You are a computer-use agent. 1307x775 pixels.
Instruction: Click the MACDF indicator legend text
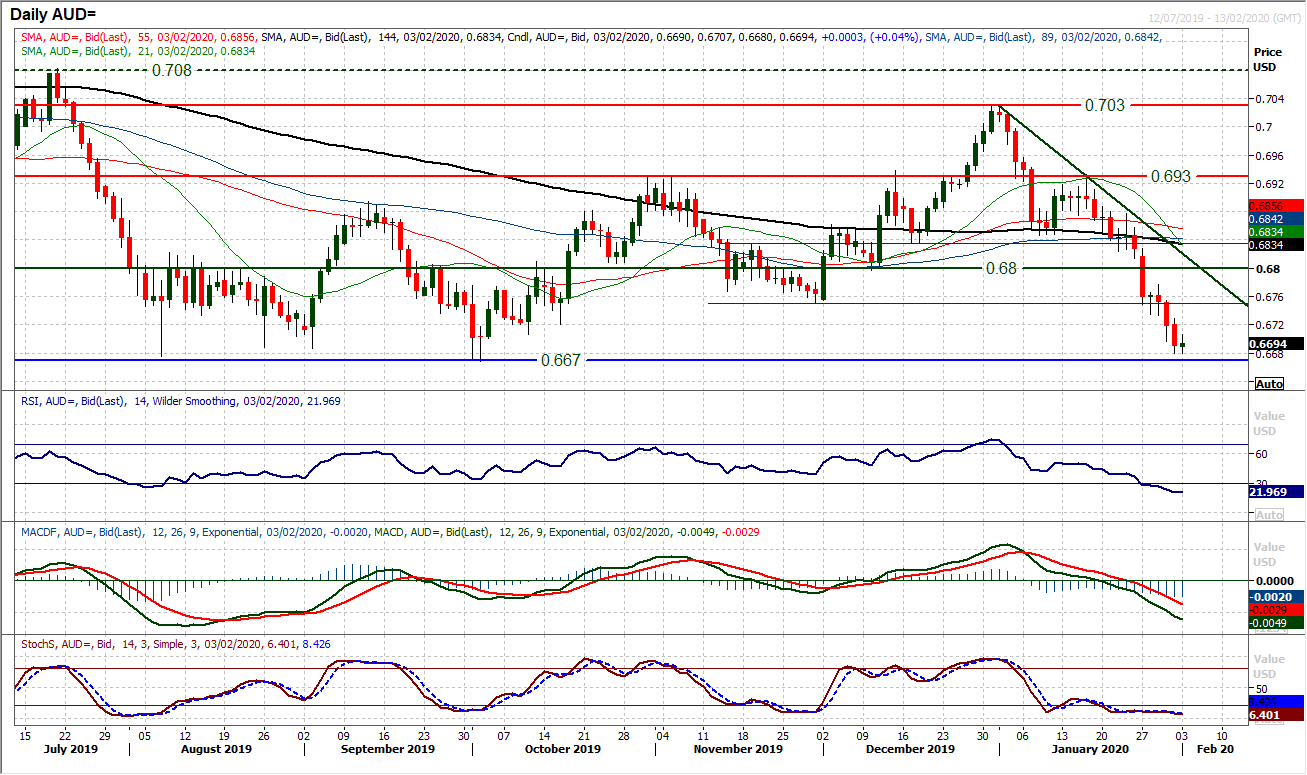(388, 532)
